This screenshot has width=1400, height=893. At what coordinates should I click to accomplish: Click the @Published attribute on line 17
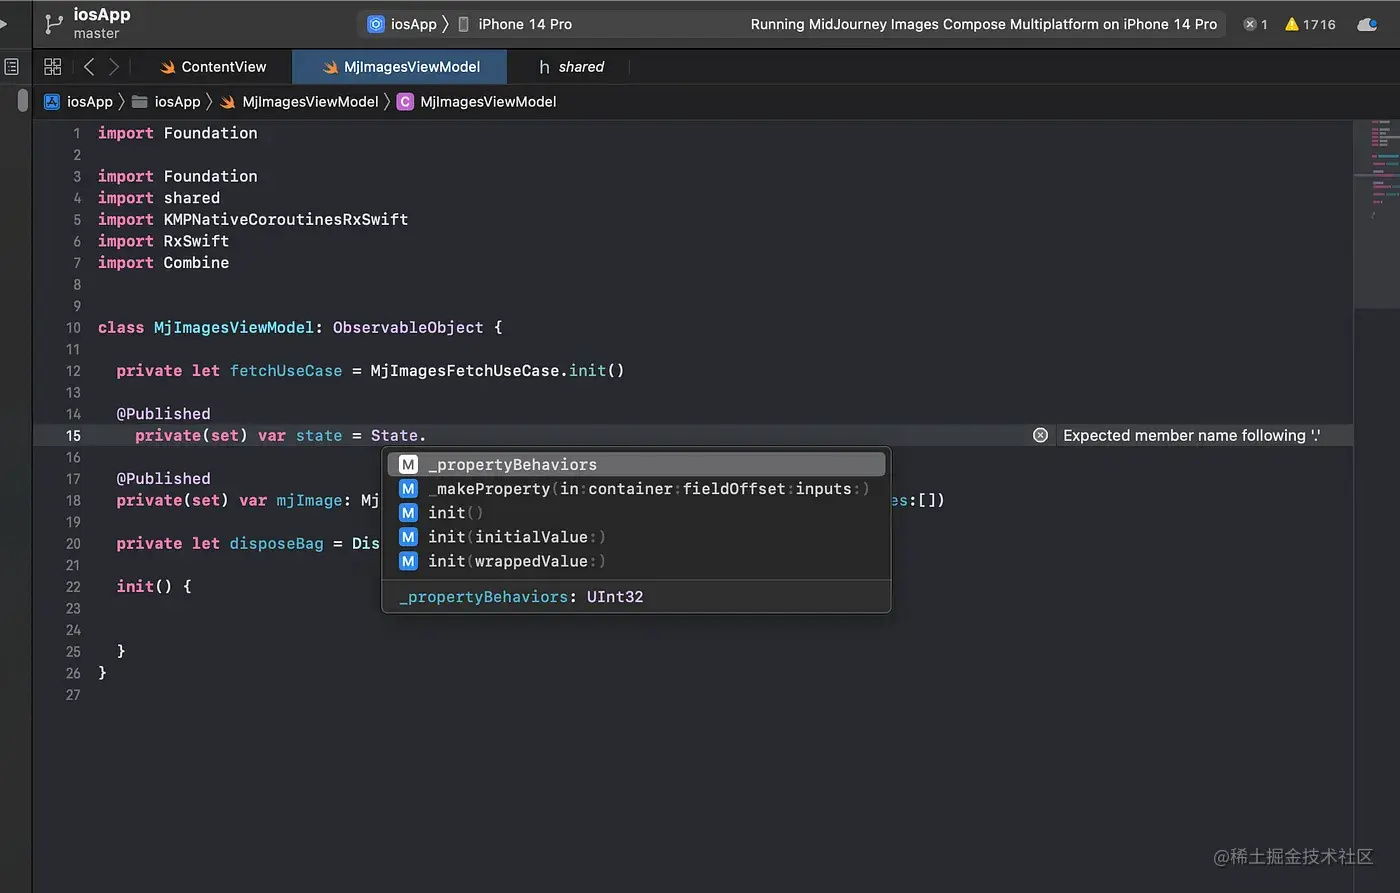click(x=163, y=478)
